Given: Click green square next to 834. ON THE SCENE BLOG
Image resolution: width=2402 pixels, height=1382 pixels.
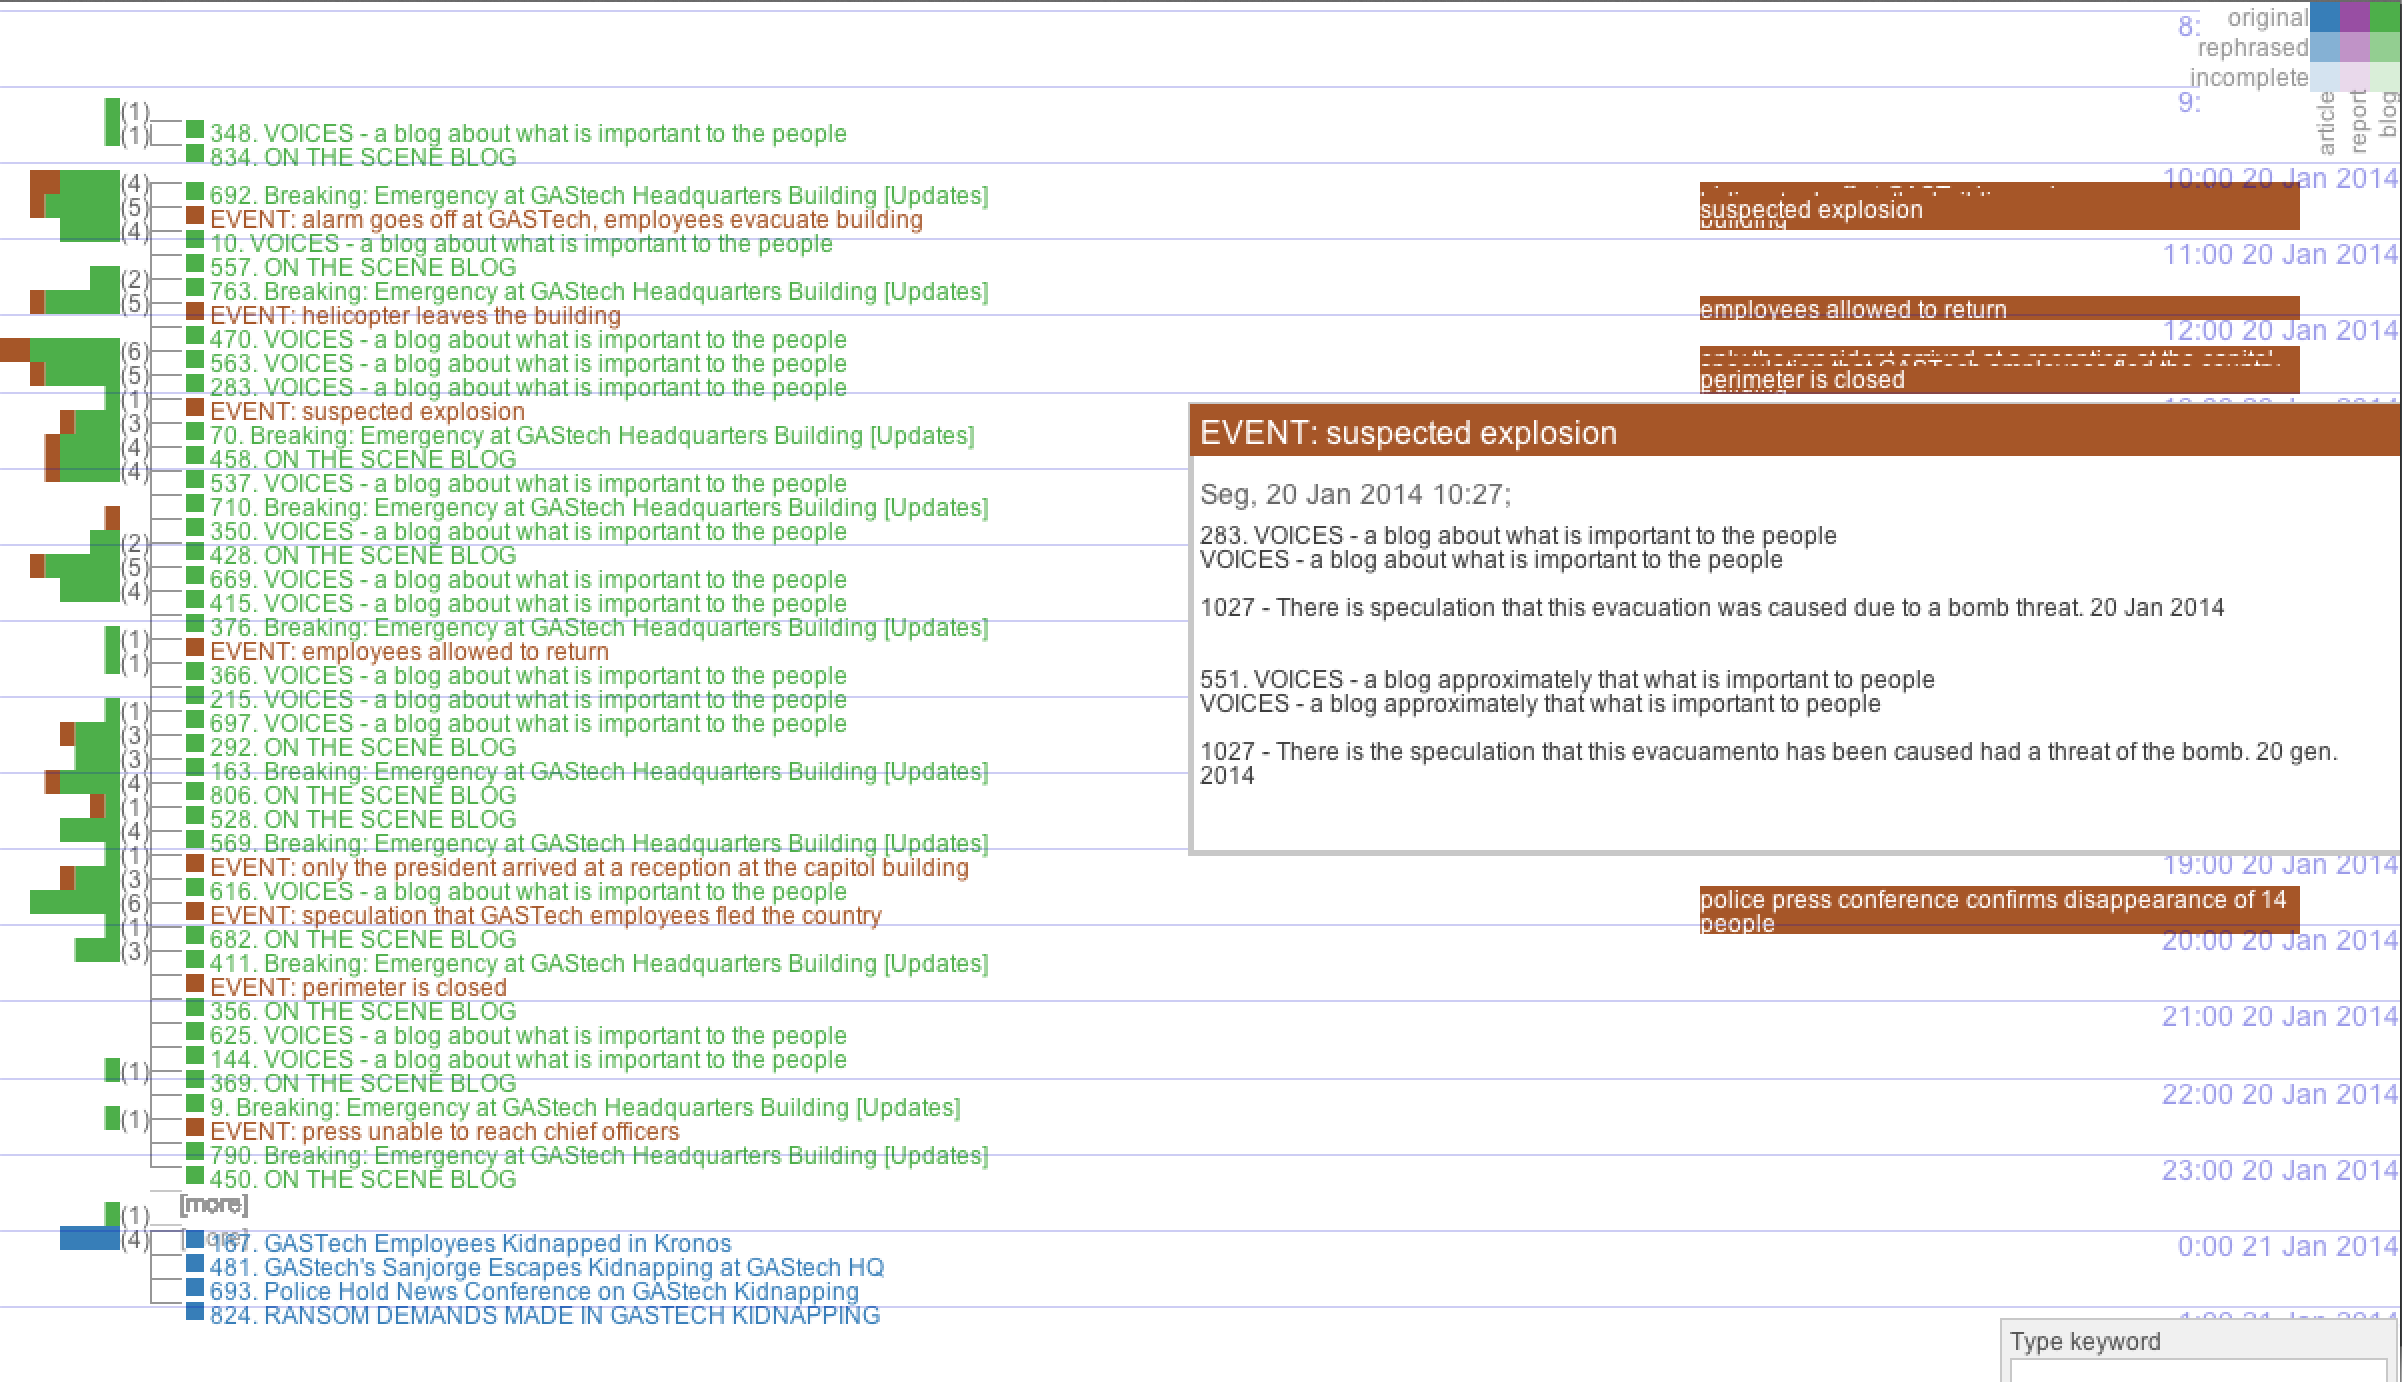Looking at the screenshot, I should coord(195,154).
